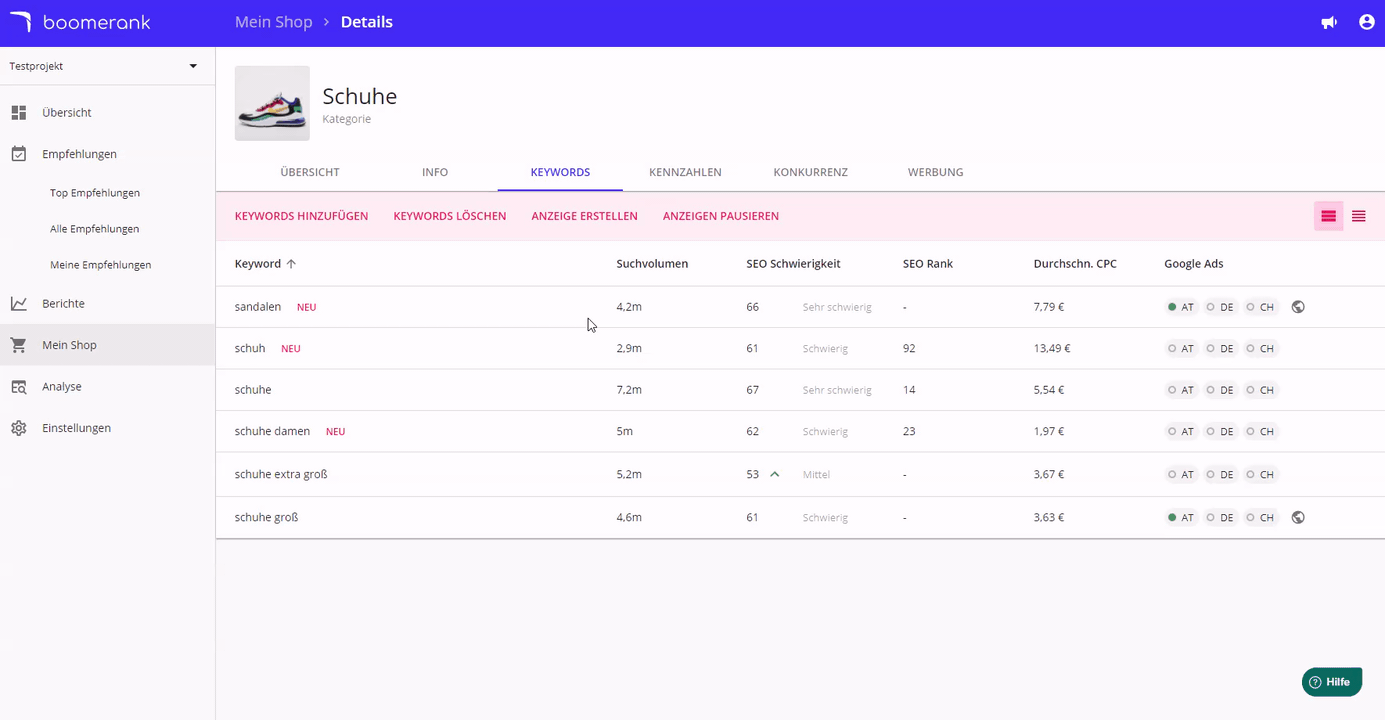1385x720 pixels.
Task: Toggle AT ads for schuhe
Action: (1181, 390)
